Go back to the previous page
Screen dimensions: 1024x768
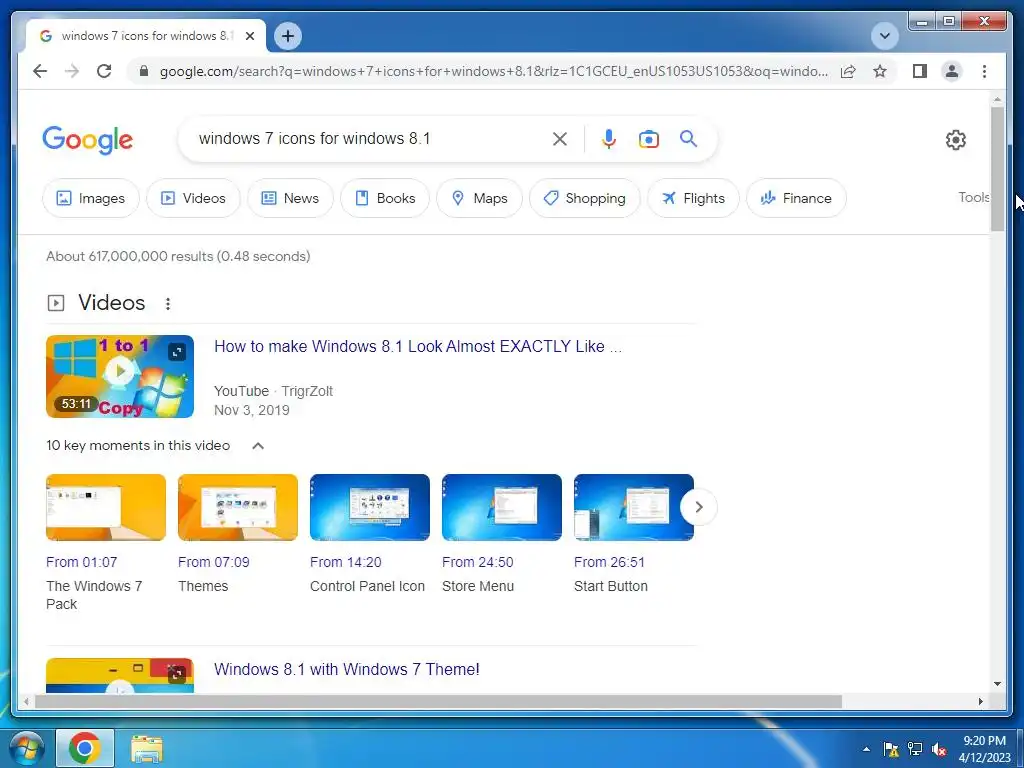point(40,71)
